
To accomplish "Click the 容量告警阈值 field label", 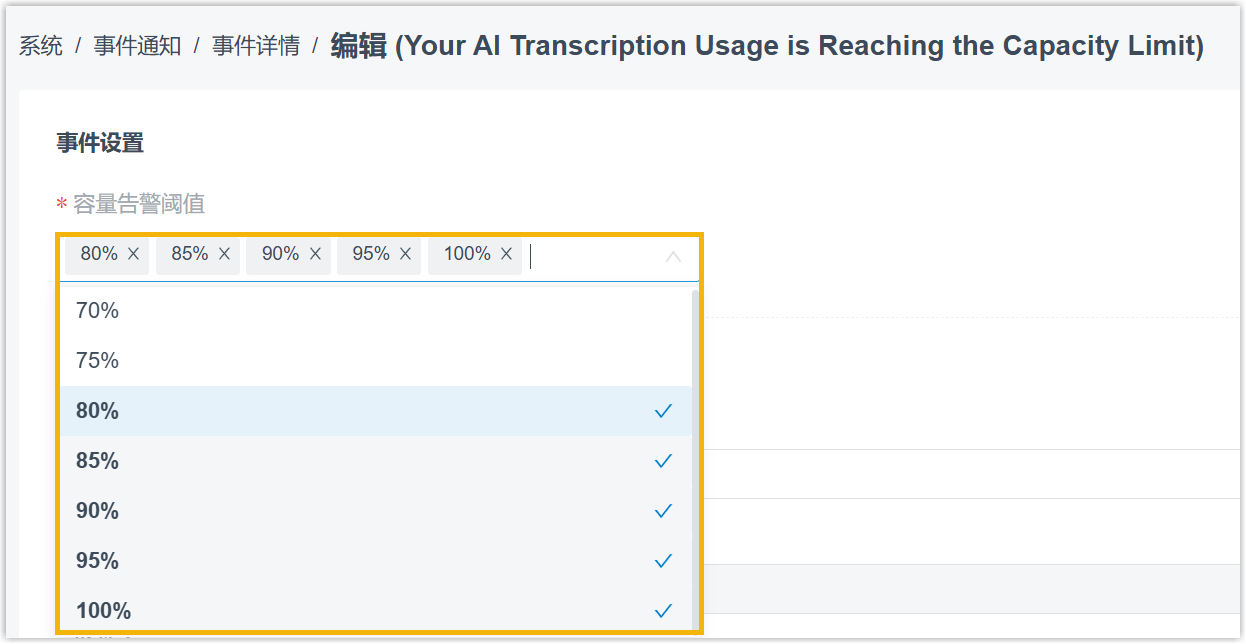I will [139, 204].
